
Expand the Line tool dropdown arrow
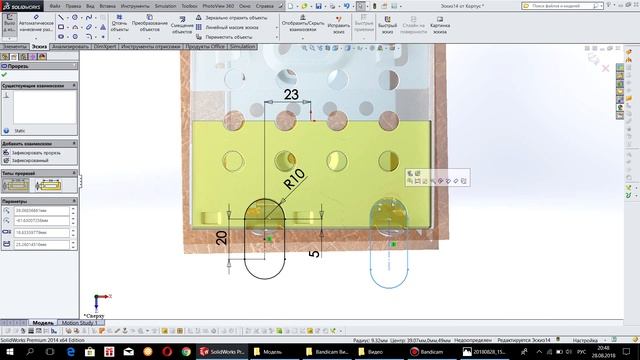click(x=67, y=18)
